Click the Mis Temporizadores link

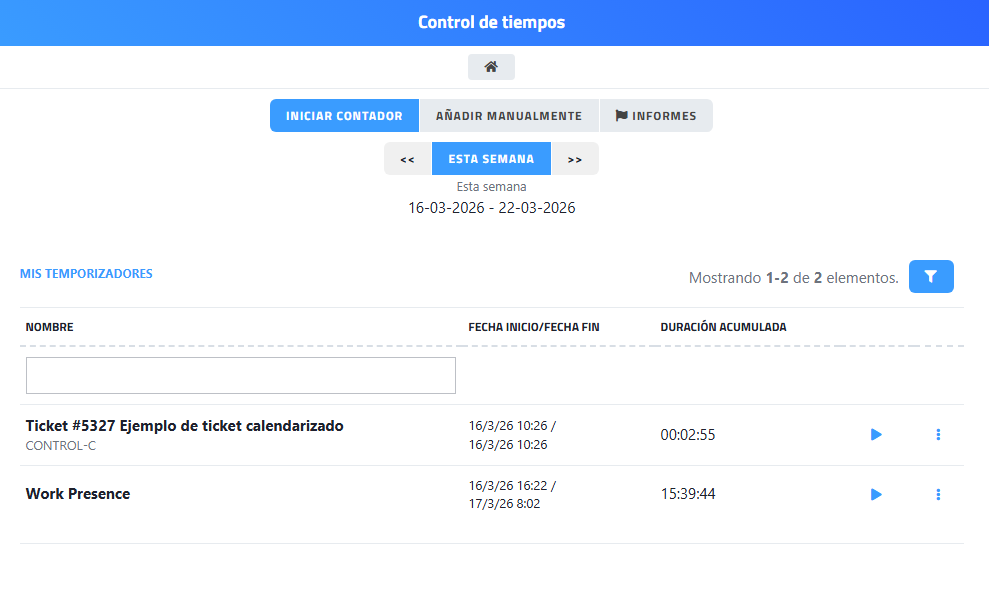(x=86, y=273)
